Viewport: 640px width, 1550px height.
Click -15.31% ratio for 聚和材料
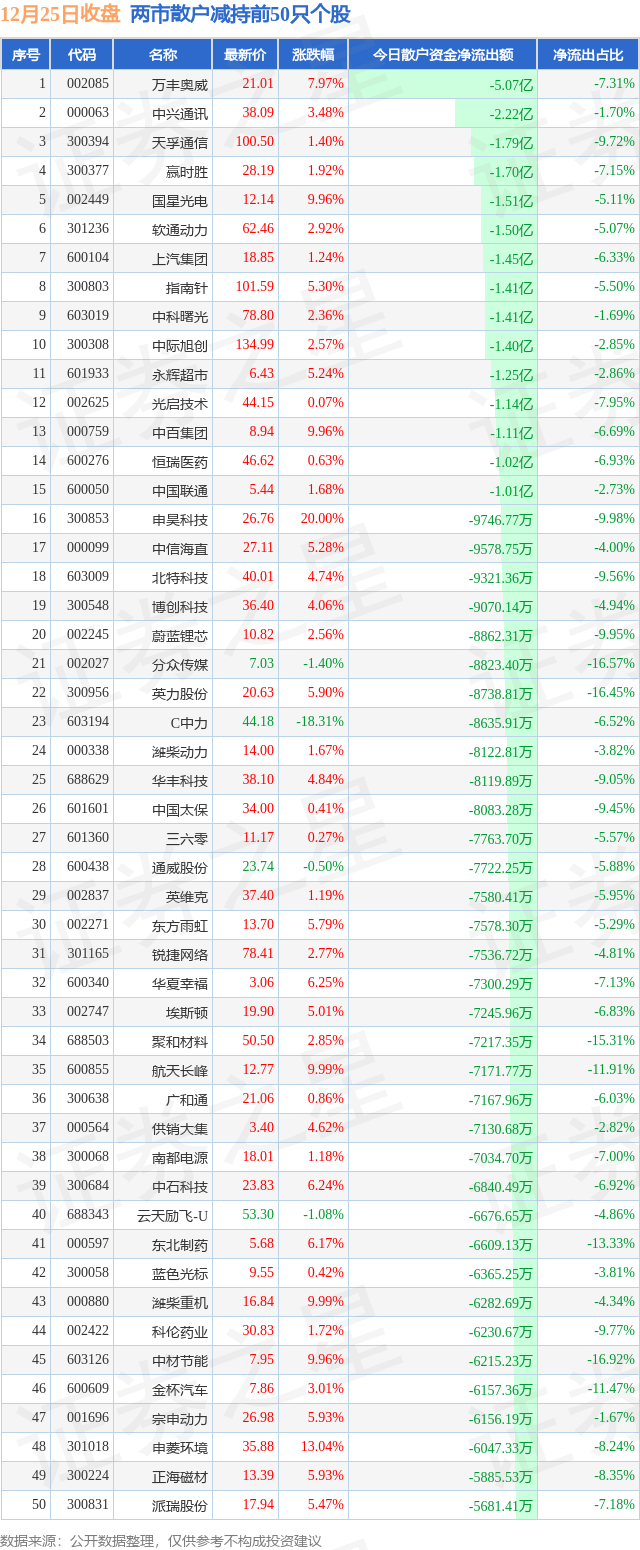(x=611, y=1041)
